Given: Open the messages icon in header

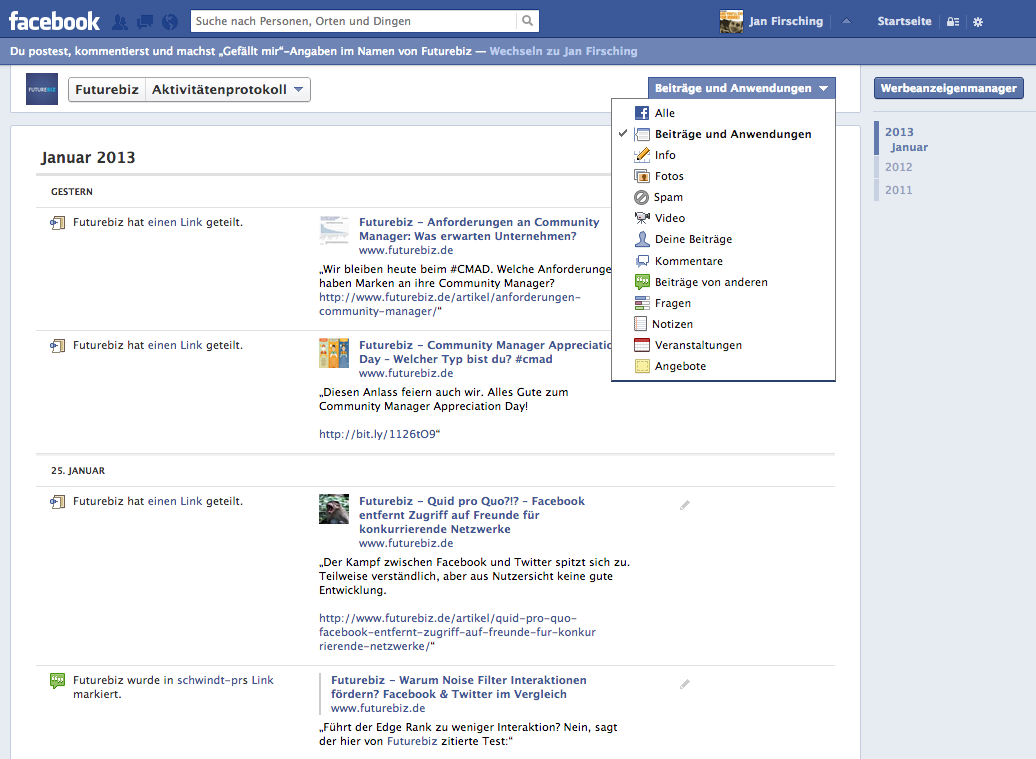Looking at the screenshot, I should point(145,21).
